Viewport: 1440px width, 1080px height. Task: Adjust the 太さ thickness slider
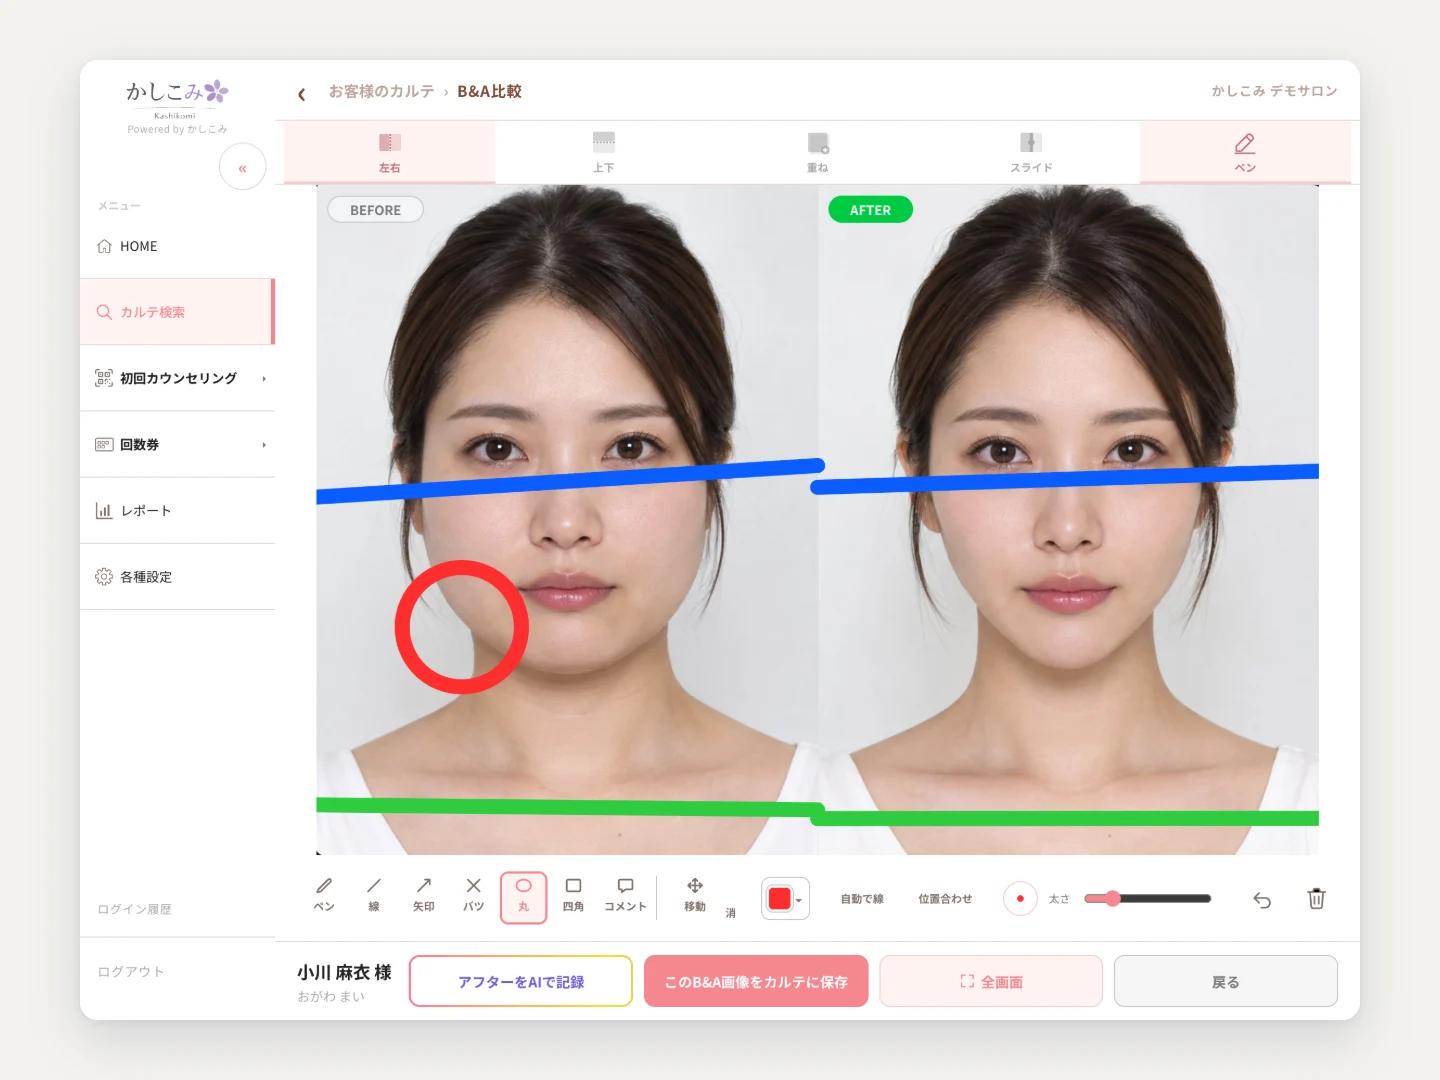(x=1148, y=899)
